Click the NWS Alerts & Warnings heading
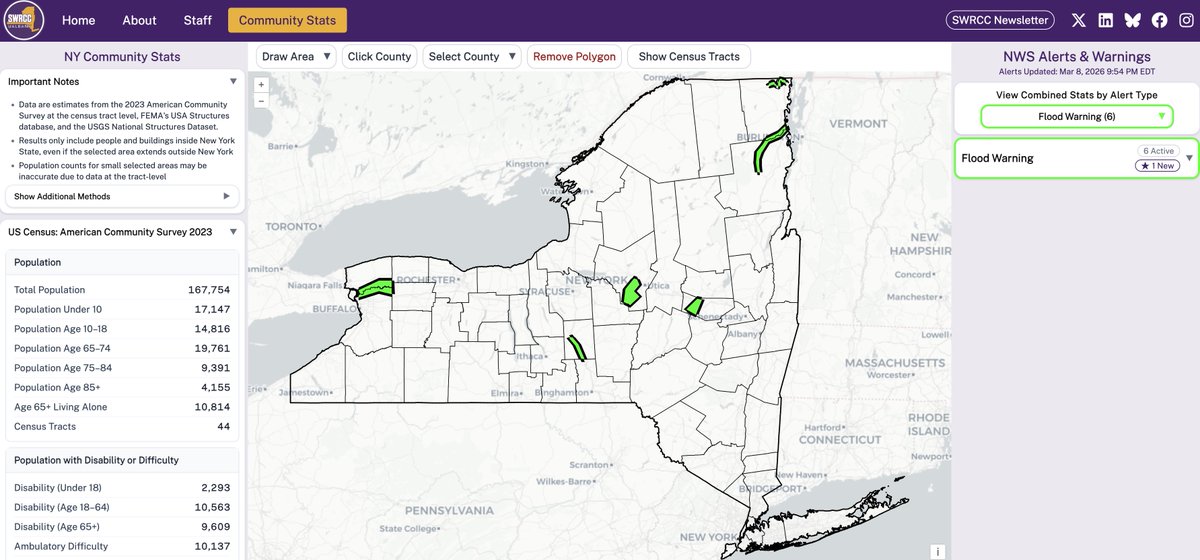Viewport: 1200px width, 560px height. coord(1076,57)
